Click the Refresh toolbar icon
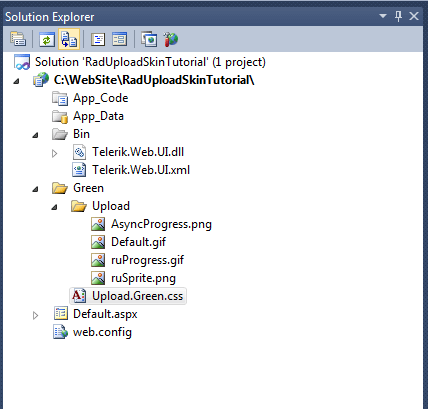 point(47,39)
